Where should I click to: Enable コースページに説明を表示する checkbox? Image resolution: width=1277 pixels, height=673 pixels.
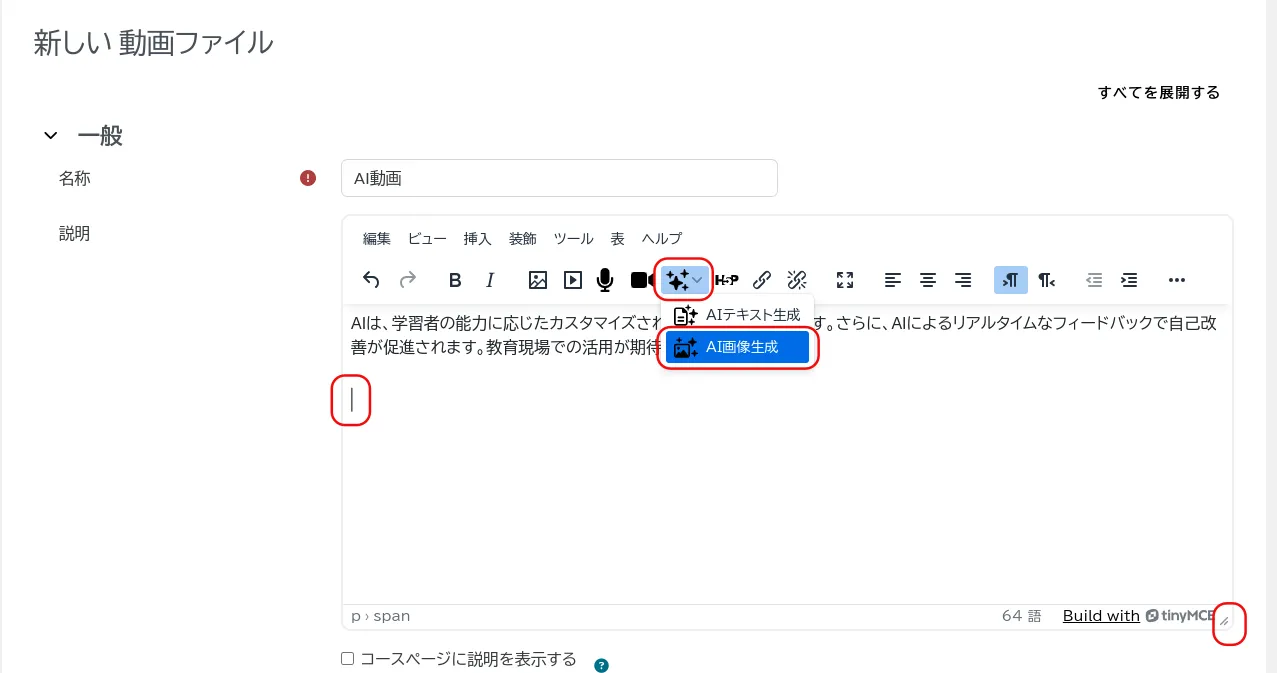pyautogui.click(x=348, y=659)
